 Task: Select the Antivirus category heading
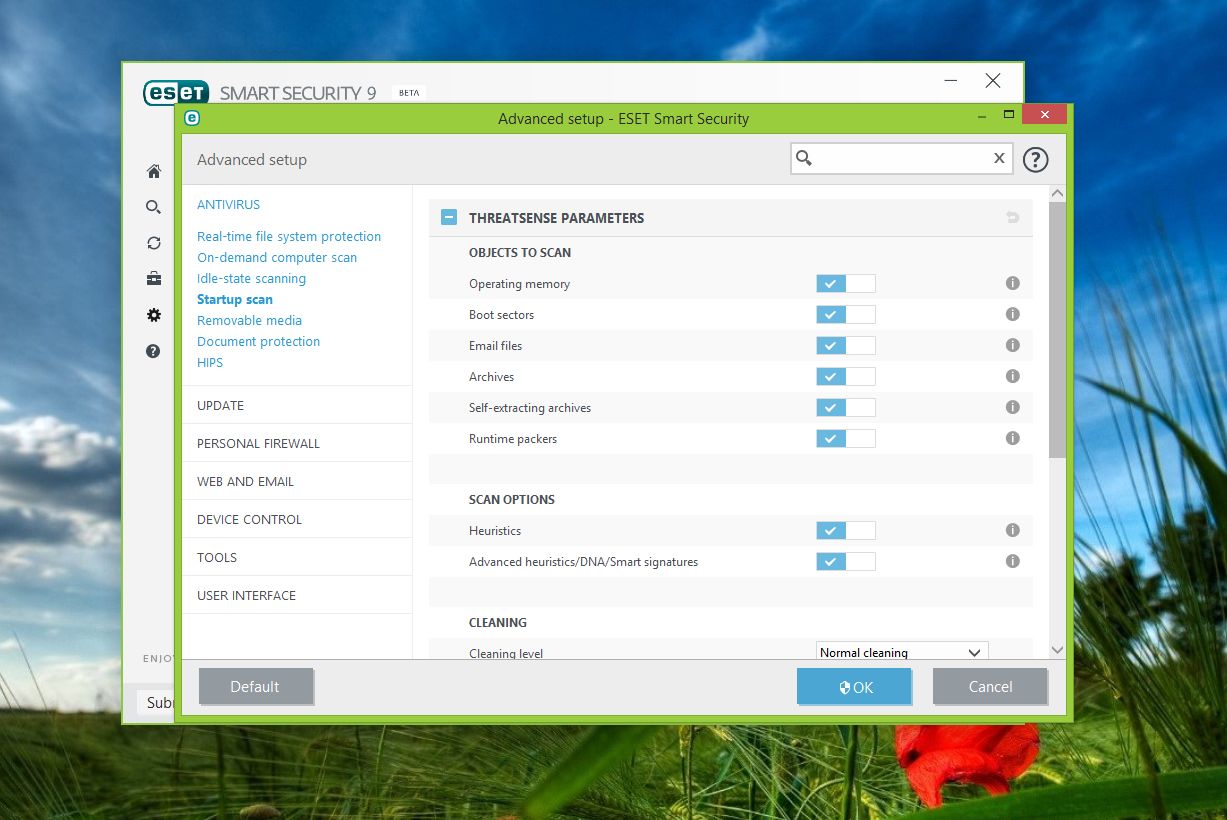pyautogui.click(x=228, y=204)
